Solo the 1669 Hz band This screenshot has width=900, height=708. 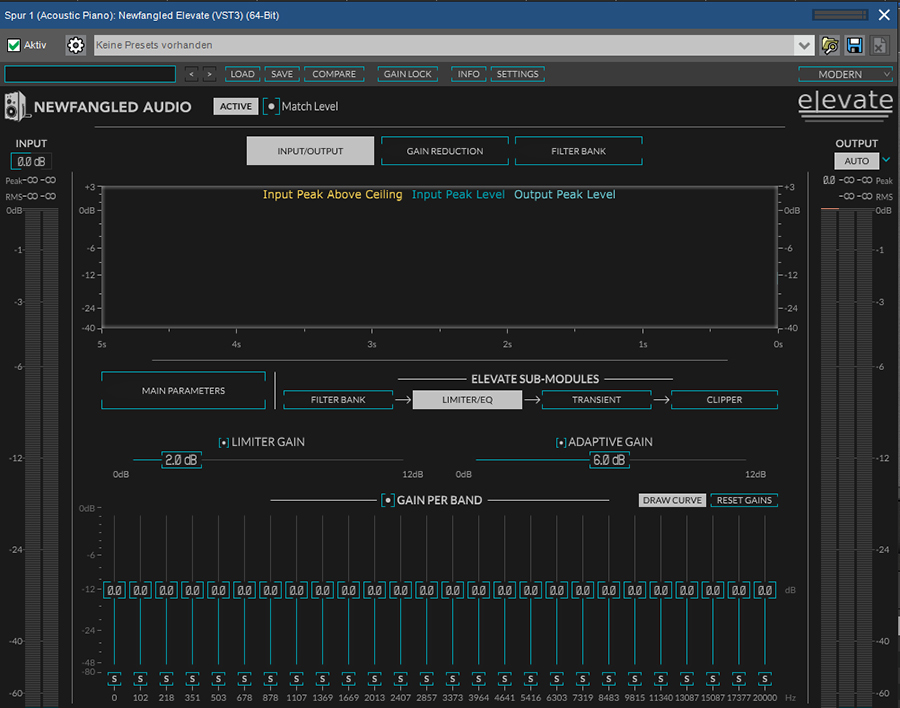tap(348, 679)
